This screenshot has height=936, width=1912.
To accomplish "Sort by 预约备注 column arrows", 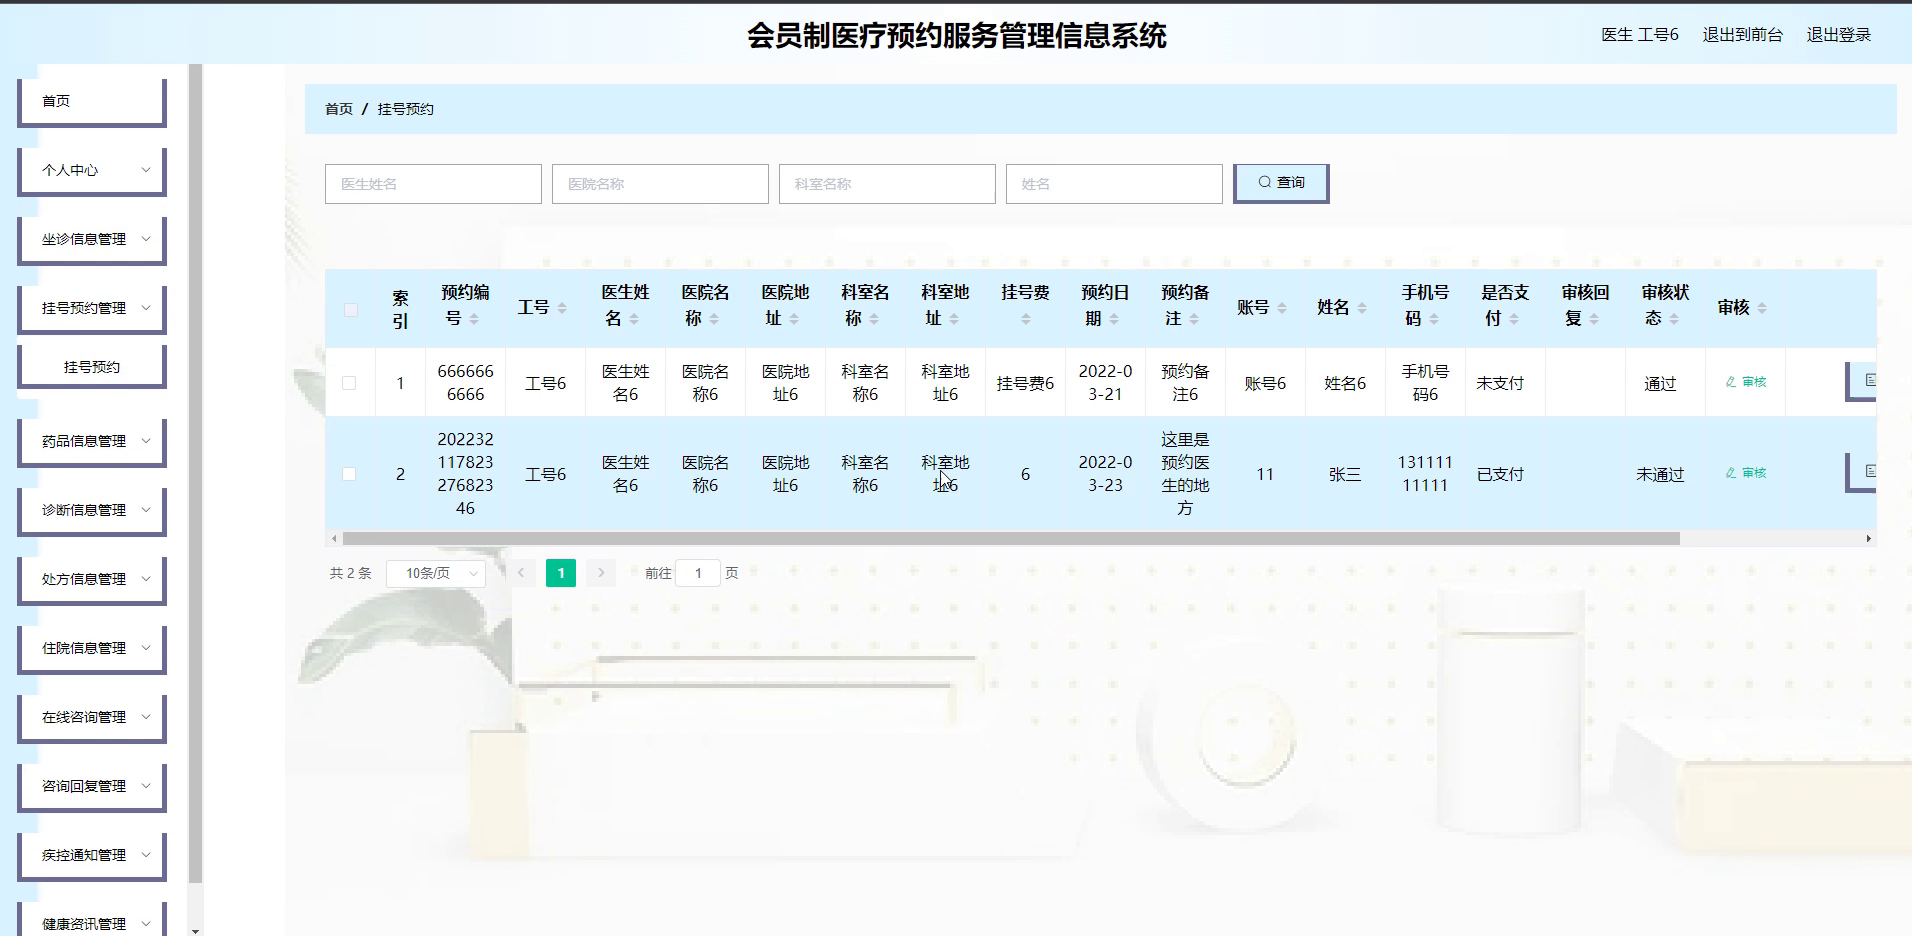I will [1194, 319].
